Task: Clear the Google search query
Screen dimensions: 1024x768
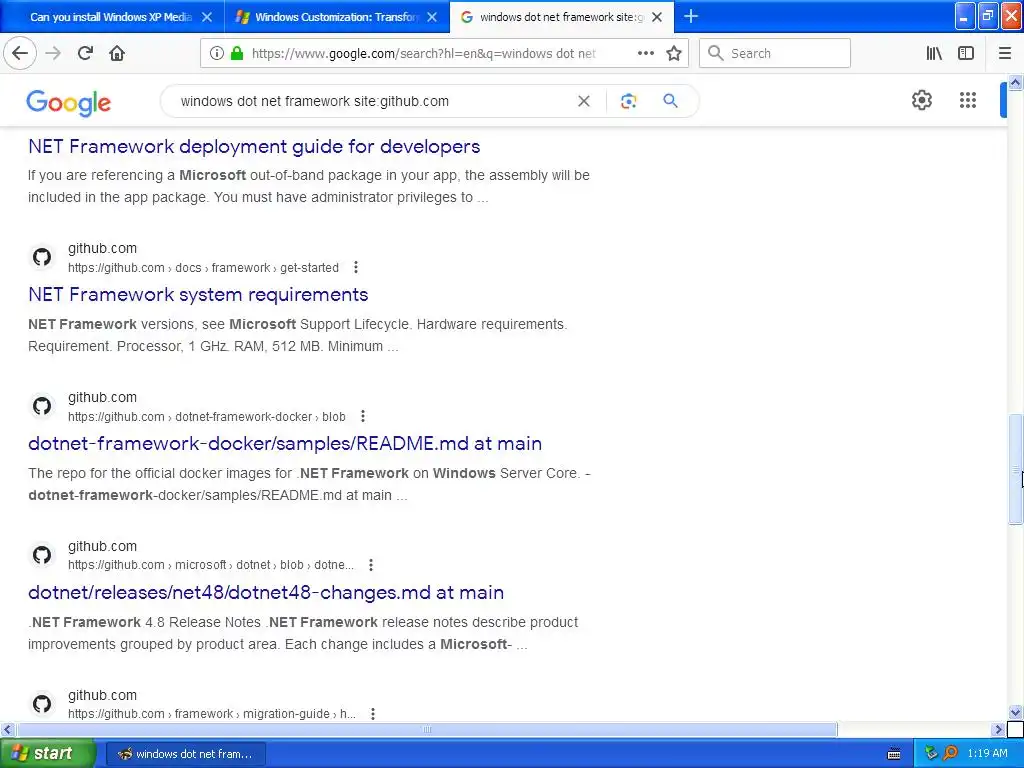Action: (x=584, y=101)
